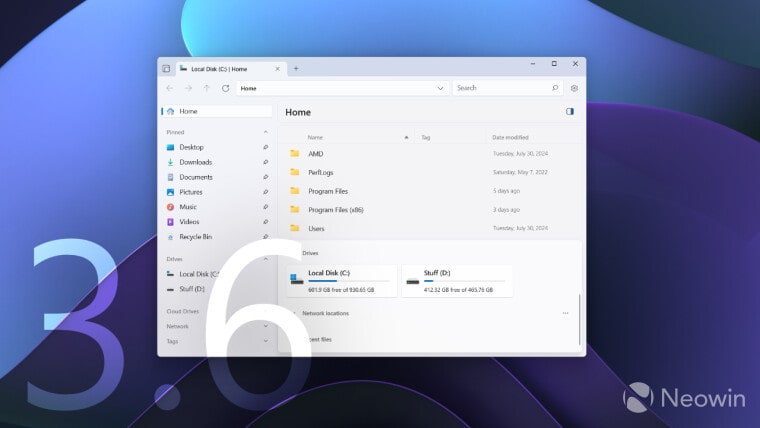
Task: Click the Search box
Action: pos(507,88)
